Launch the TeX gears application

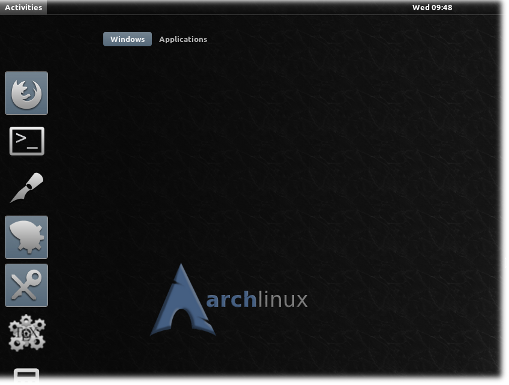(27, 333)
